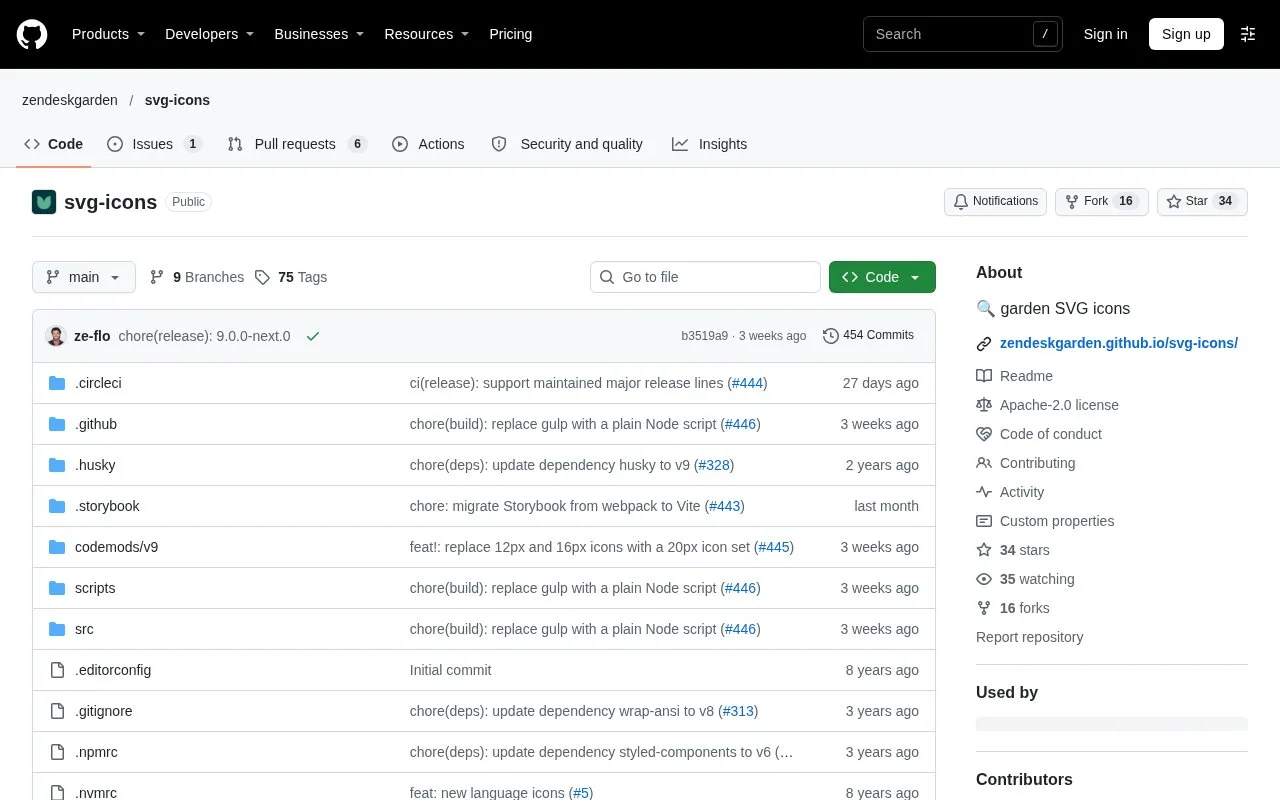Click the svg-icons repository avatar

[x=44, y=202]
